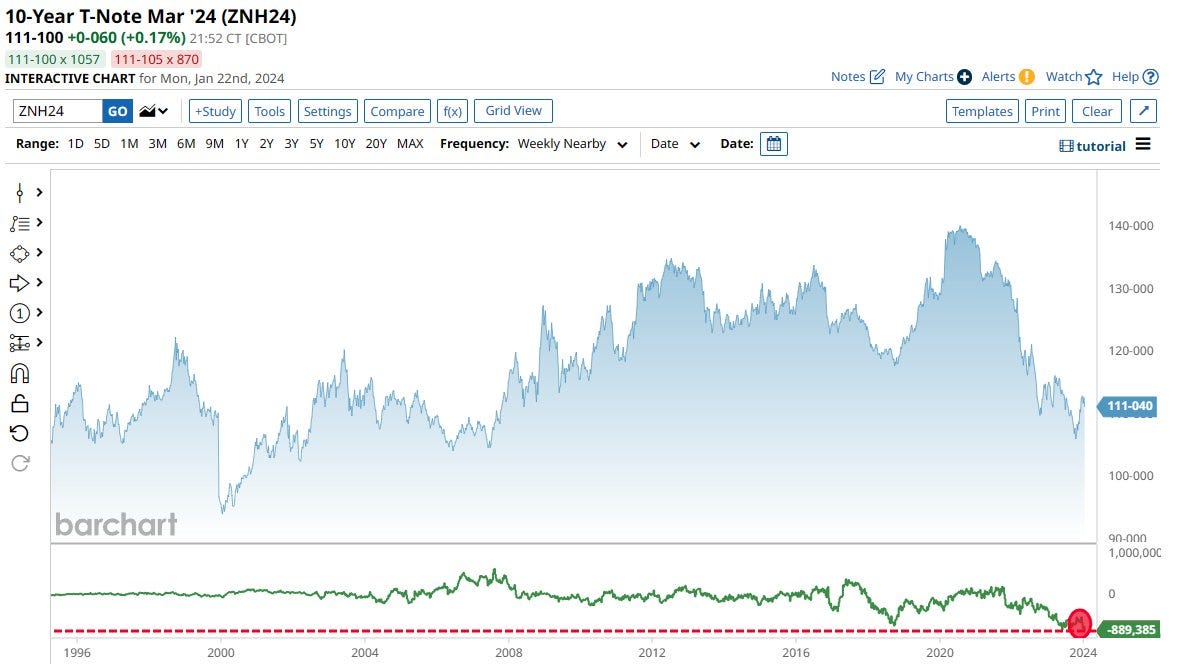Image resolution: width=1177 pixels, height=668 pixels.
Task: Open the Frequency Weekly Nearby dropdown
Action: click(x=572, y=144)
